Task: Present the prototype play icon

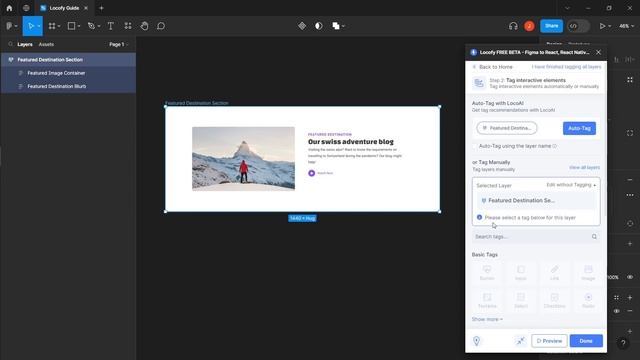Action: coord(602,26)
